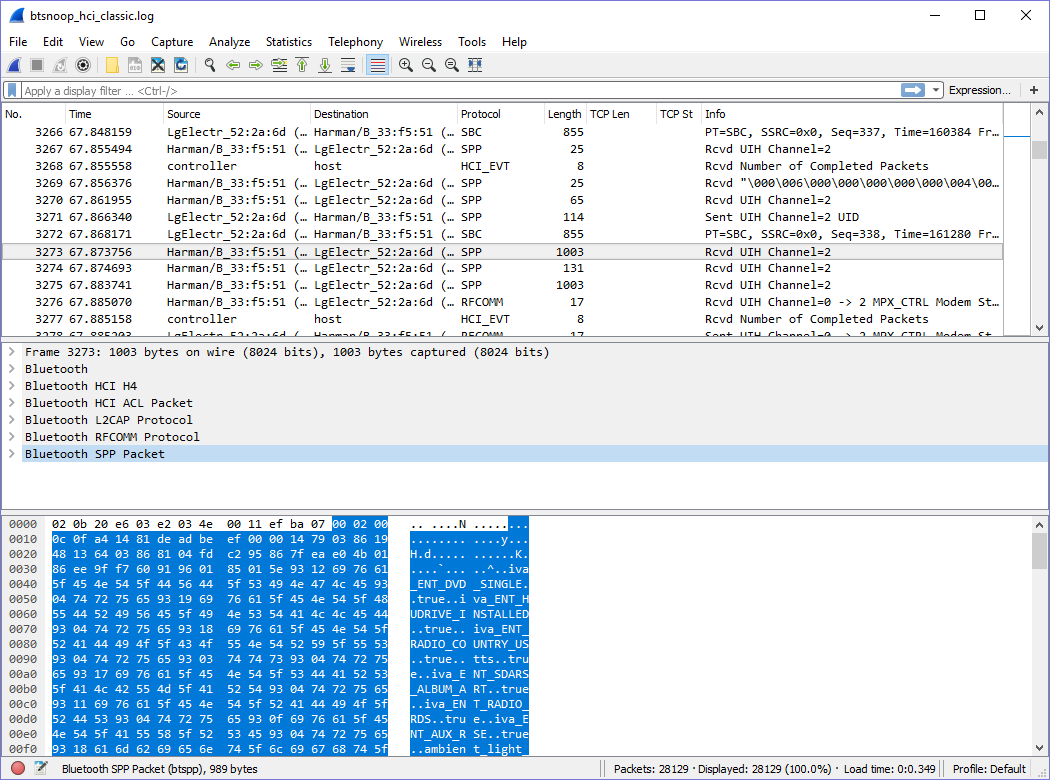Click the expert information red circle indicator
This screenshot has height=780, width=1050.
(x=17, y=769)
